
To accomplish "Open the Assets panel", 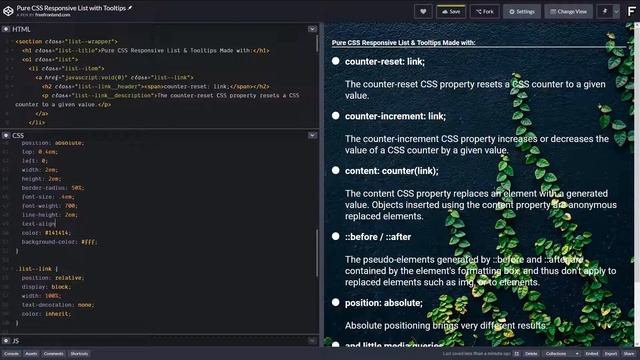I will (31, 353).
